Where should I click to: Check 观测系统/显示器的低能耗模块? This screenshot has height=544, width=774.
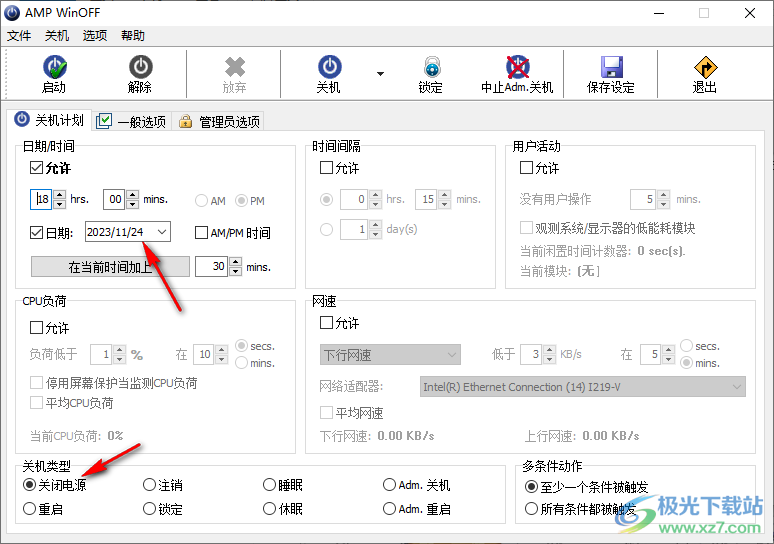pos(526,228)
